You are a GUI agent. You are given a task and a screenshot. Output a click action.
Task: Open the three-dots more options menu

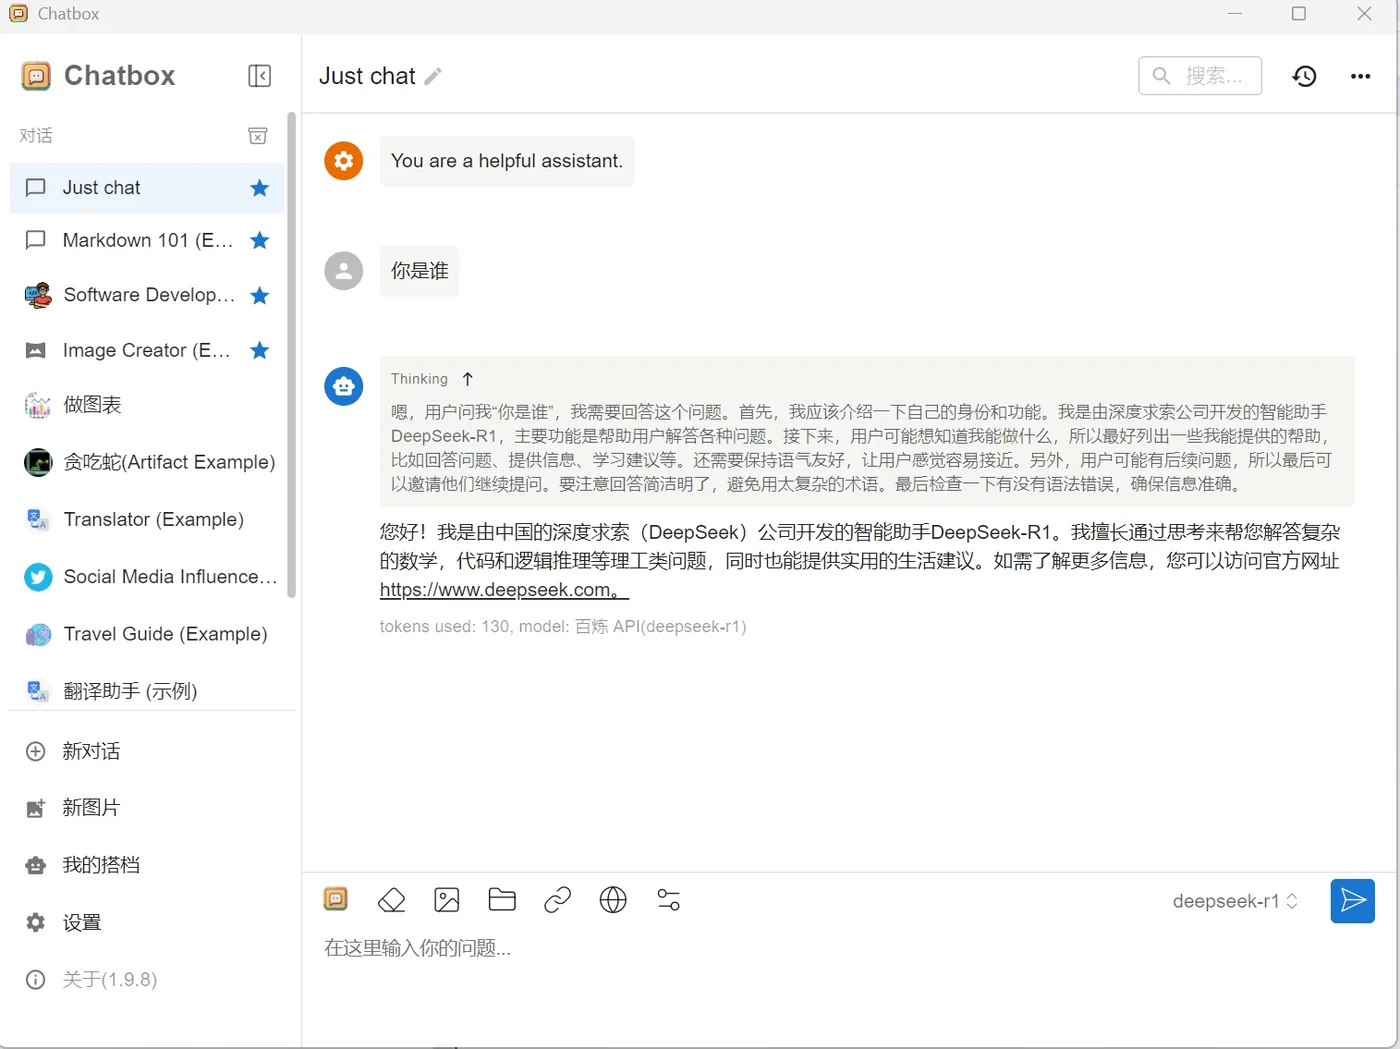[x=1360, y=76]
